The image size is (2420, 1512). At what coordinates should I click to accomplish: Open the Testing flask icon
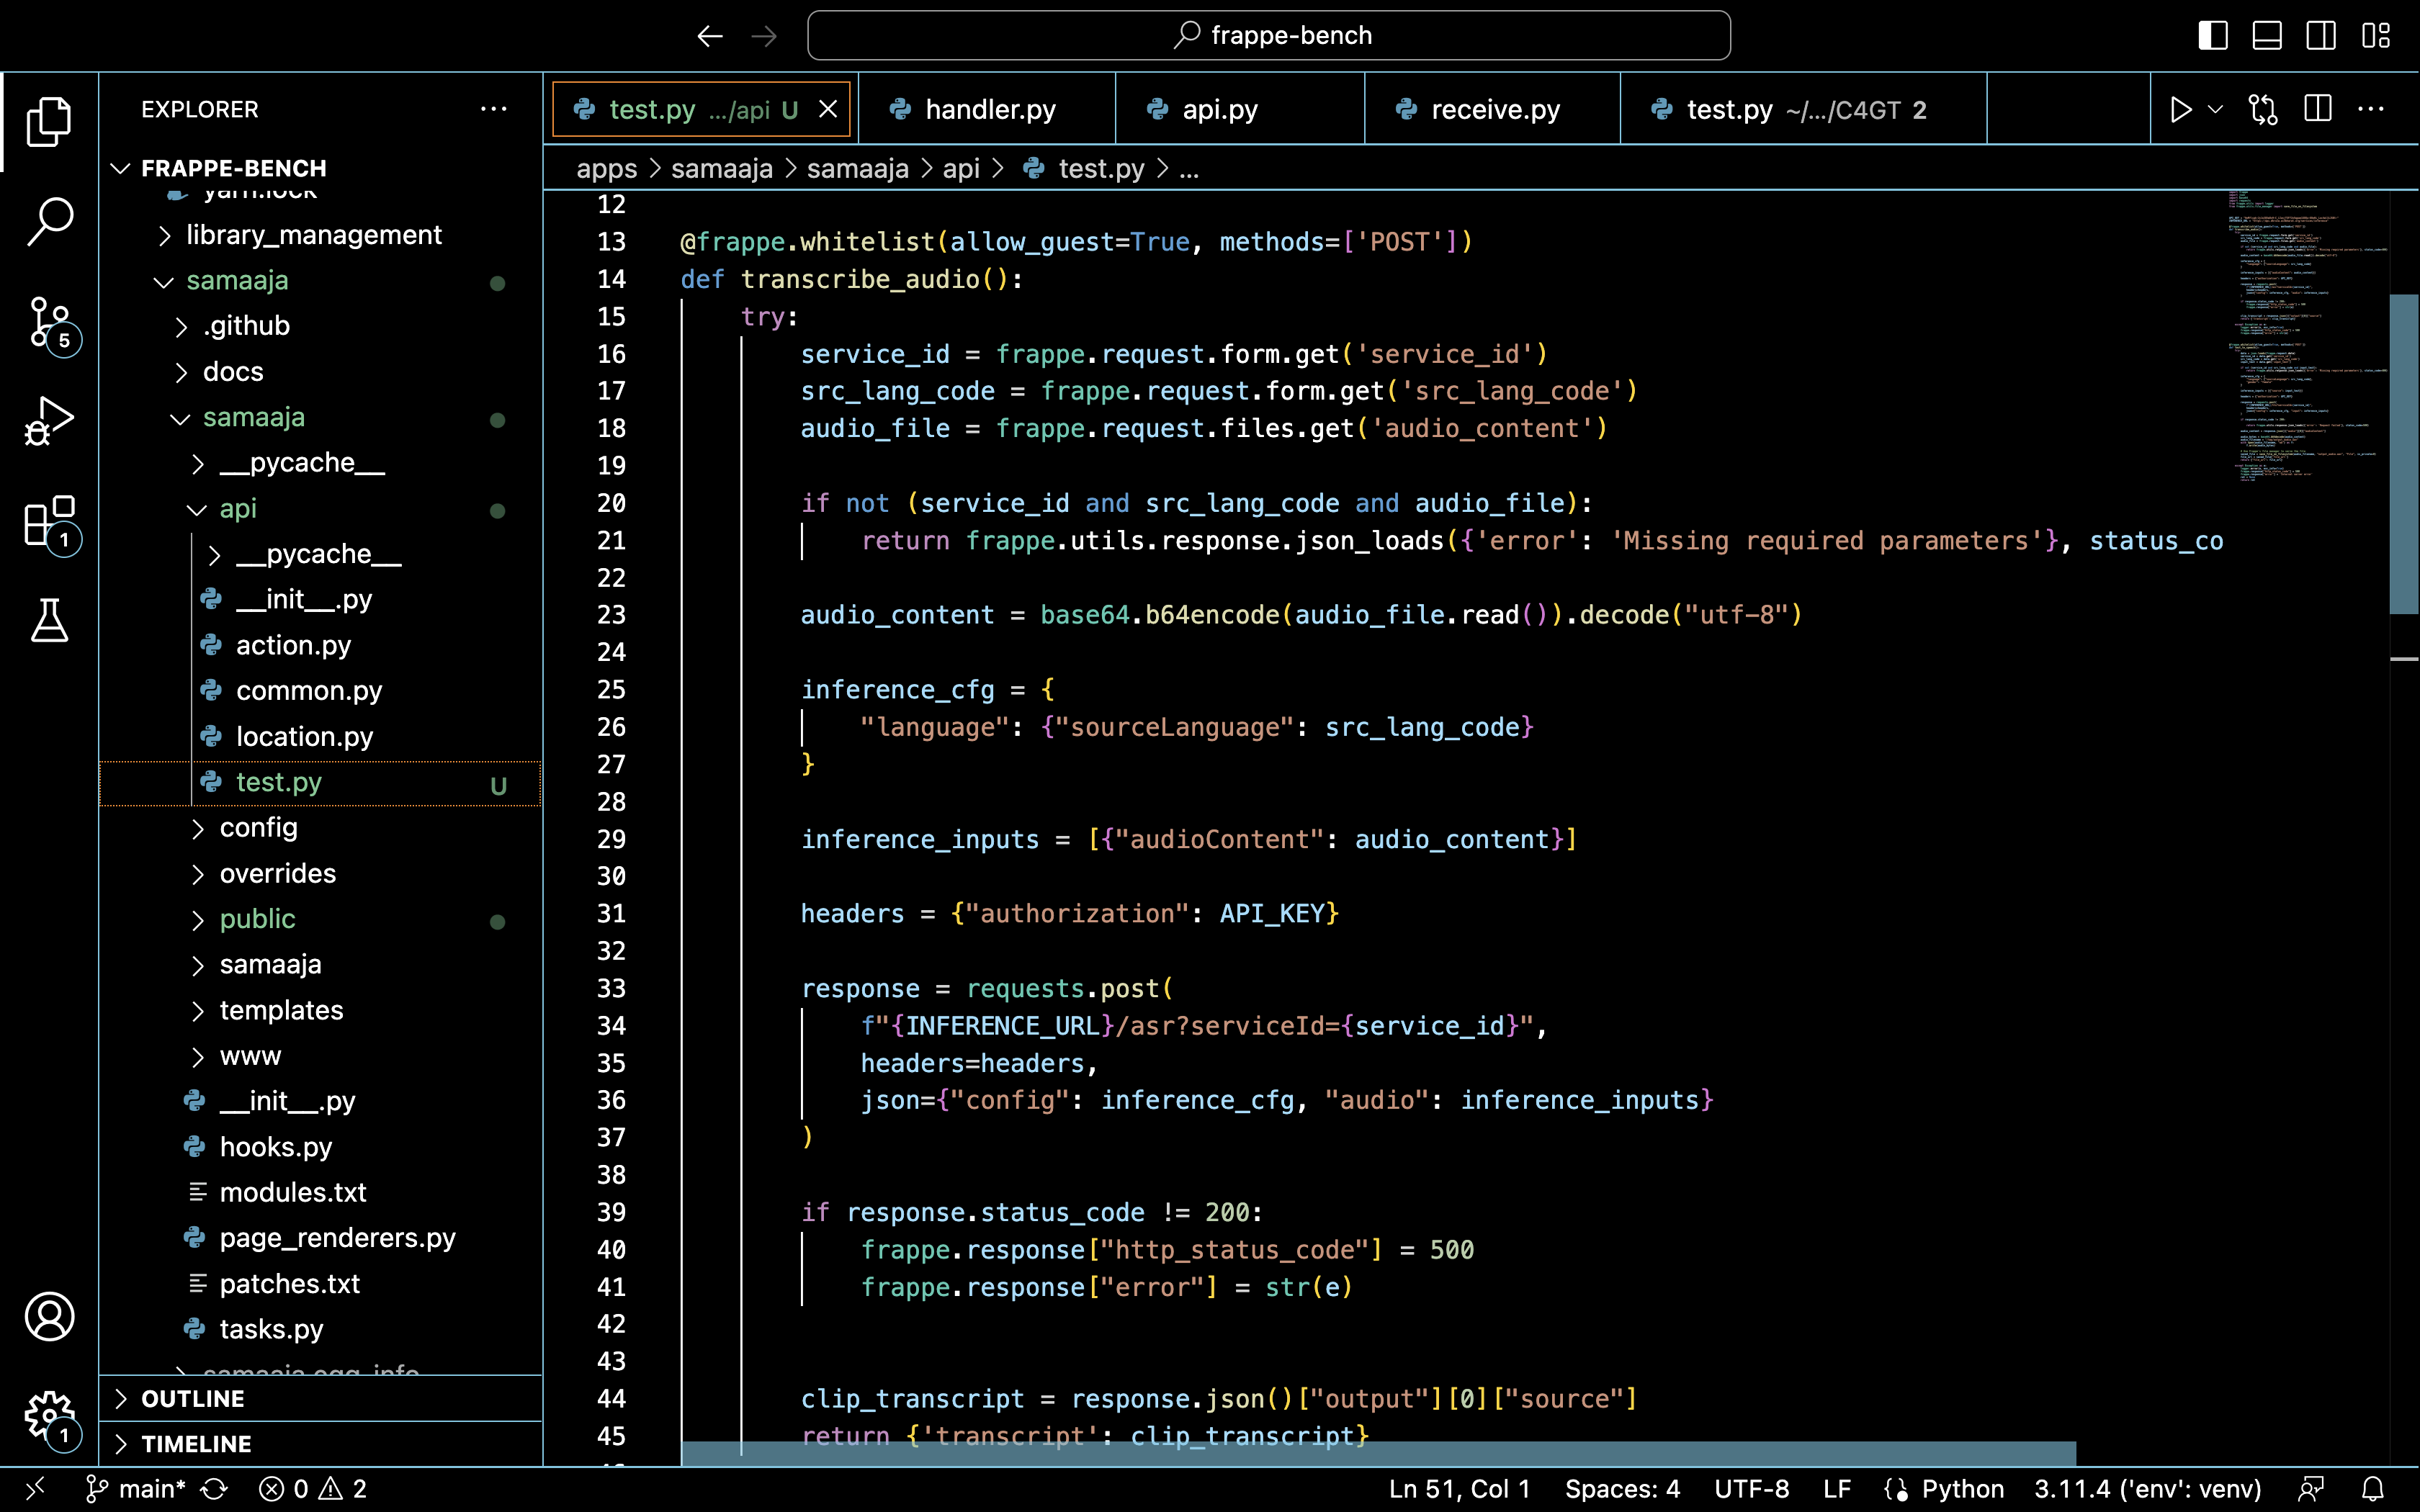[49, 621]
